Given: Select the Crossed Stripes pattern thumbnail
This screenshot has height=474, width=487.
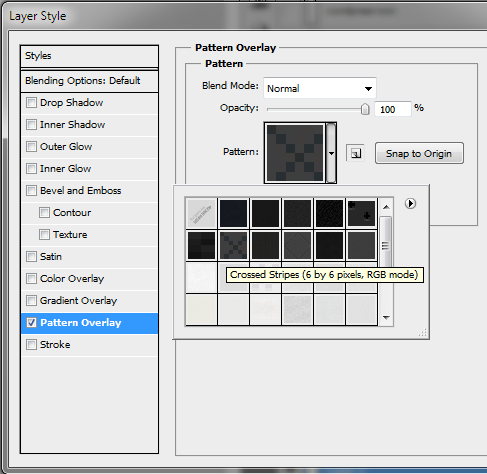Looking at the screenshot, I should (233, 246).
